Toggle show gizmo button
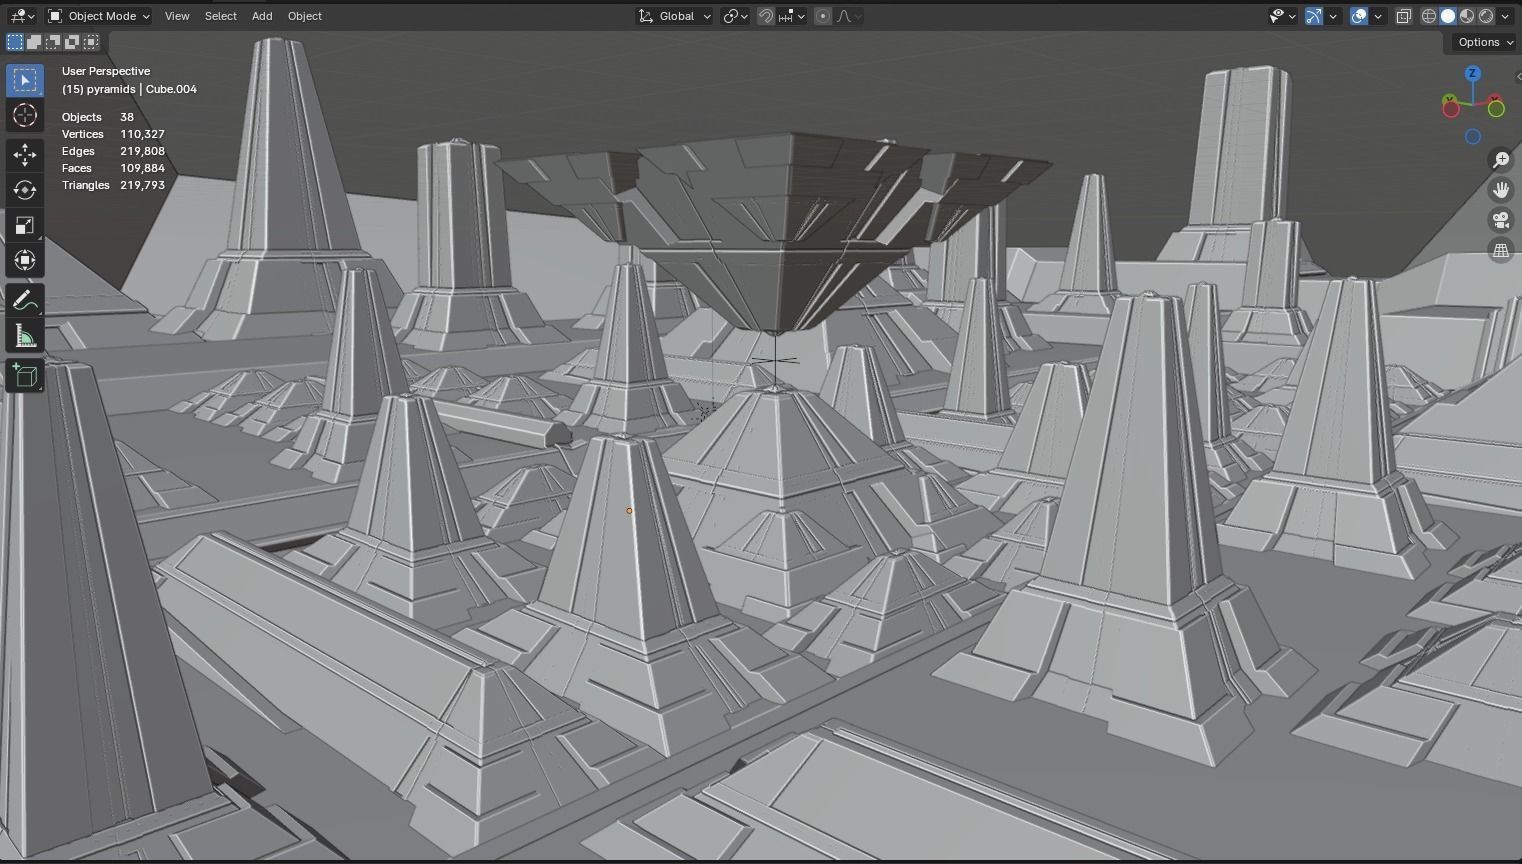Viewport: 1522px width, 864px height. pyautogui.click(x=1314, y=16)
